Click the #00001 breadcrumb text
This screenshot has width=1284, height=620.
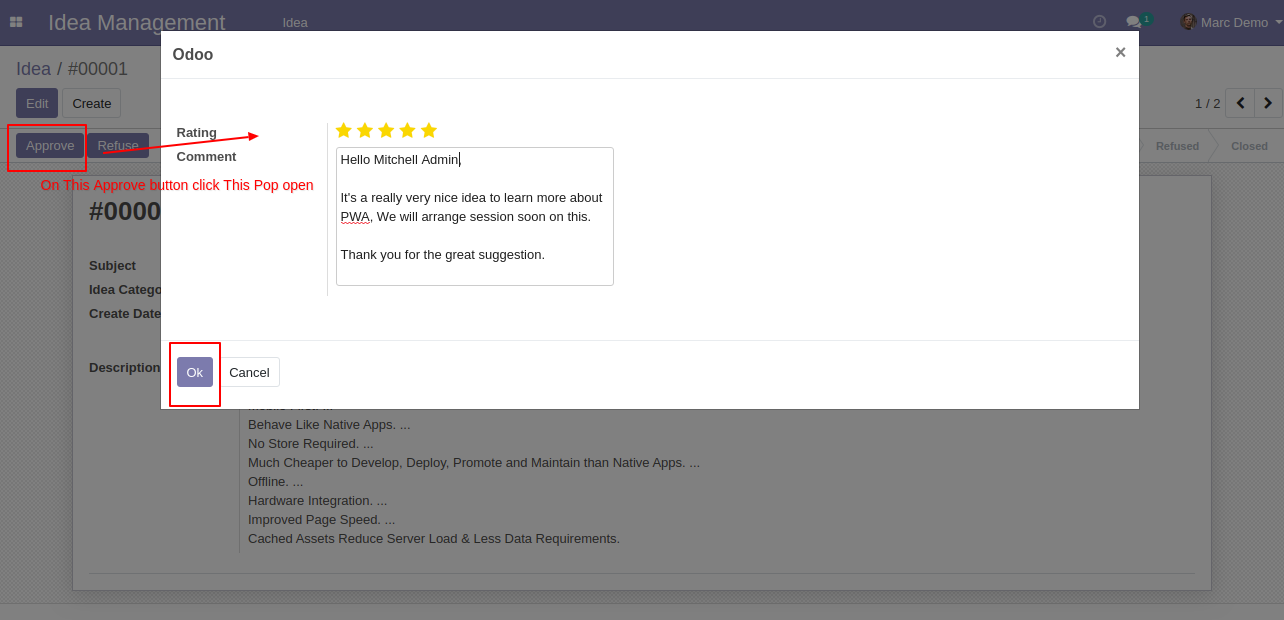pos(98,69)
